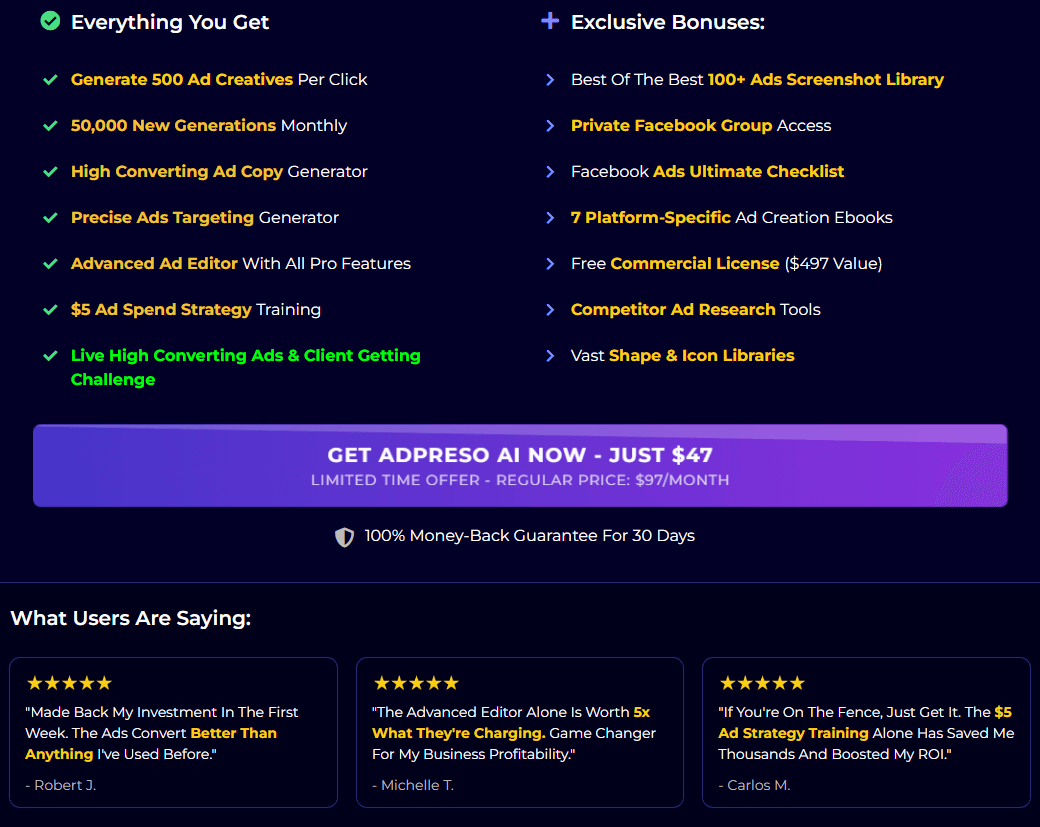Click the checkmark beside $5 Ad Spend Strategy
Image resolution: width=1040 pixels, height=827 pixels.
coord(50,309)
